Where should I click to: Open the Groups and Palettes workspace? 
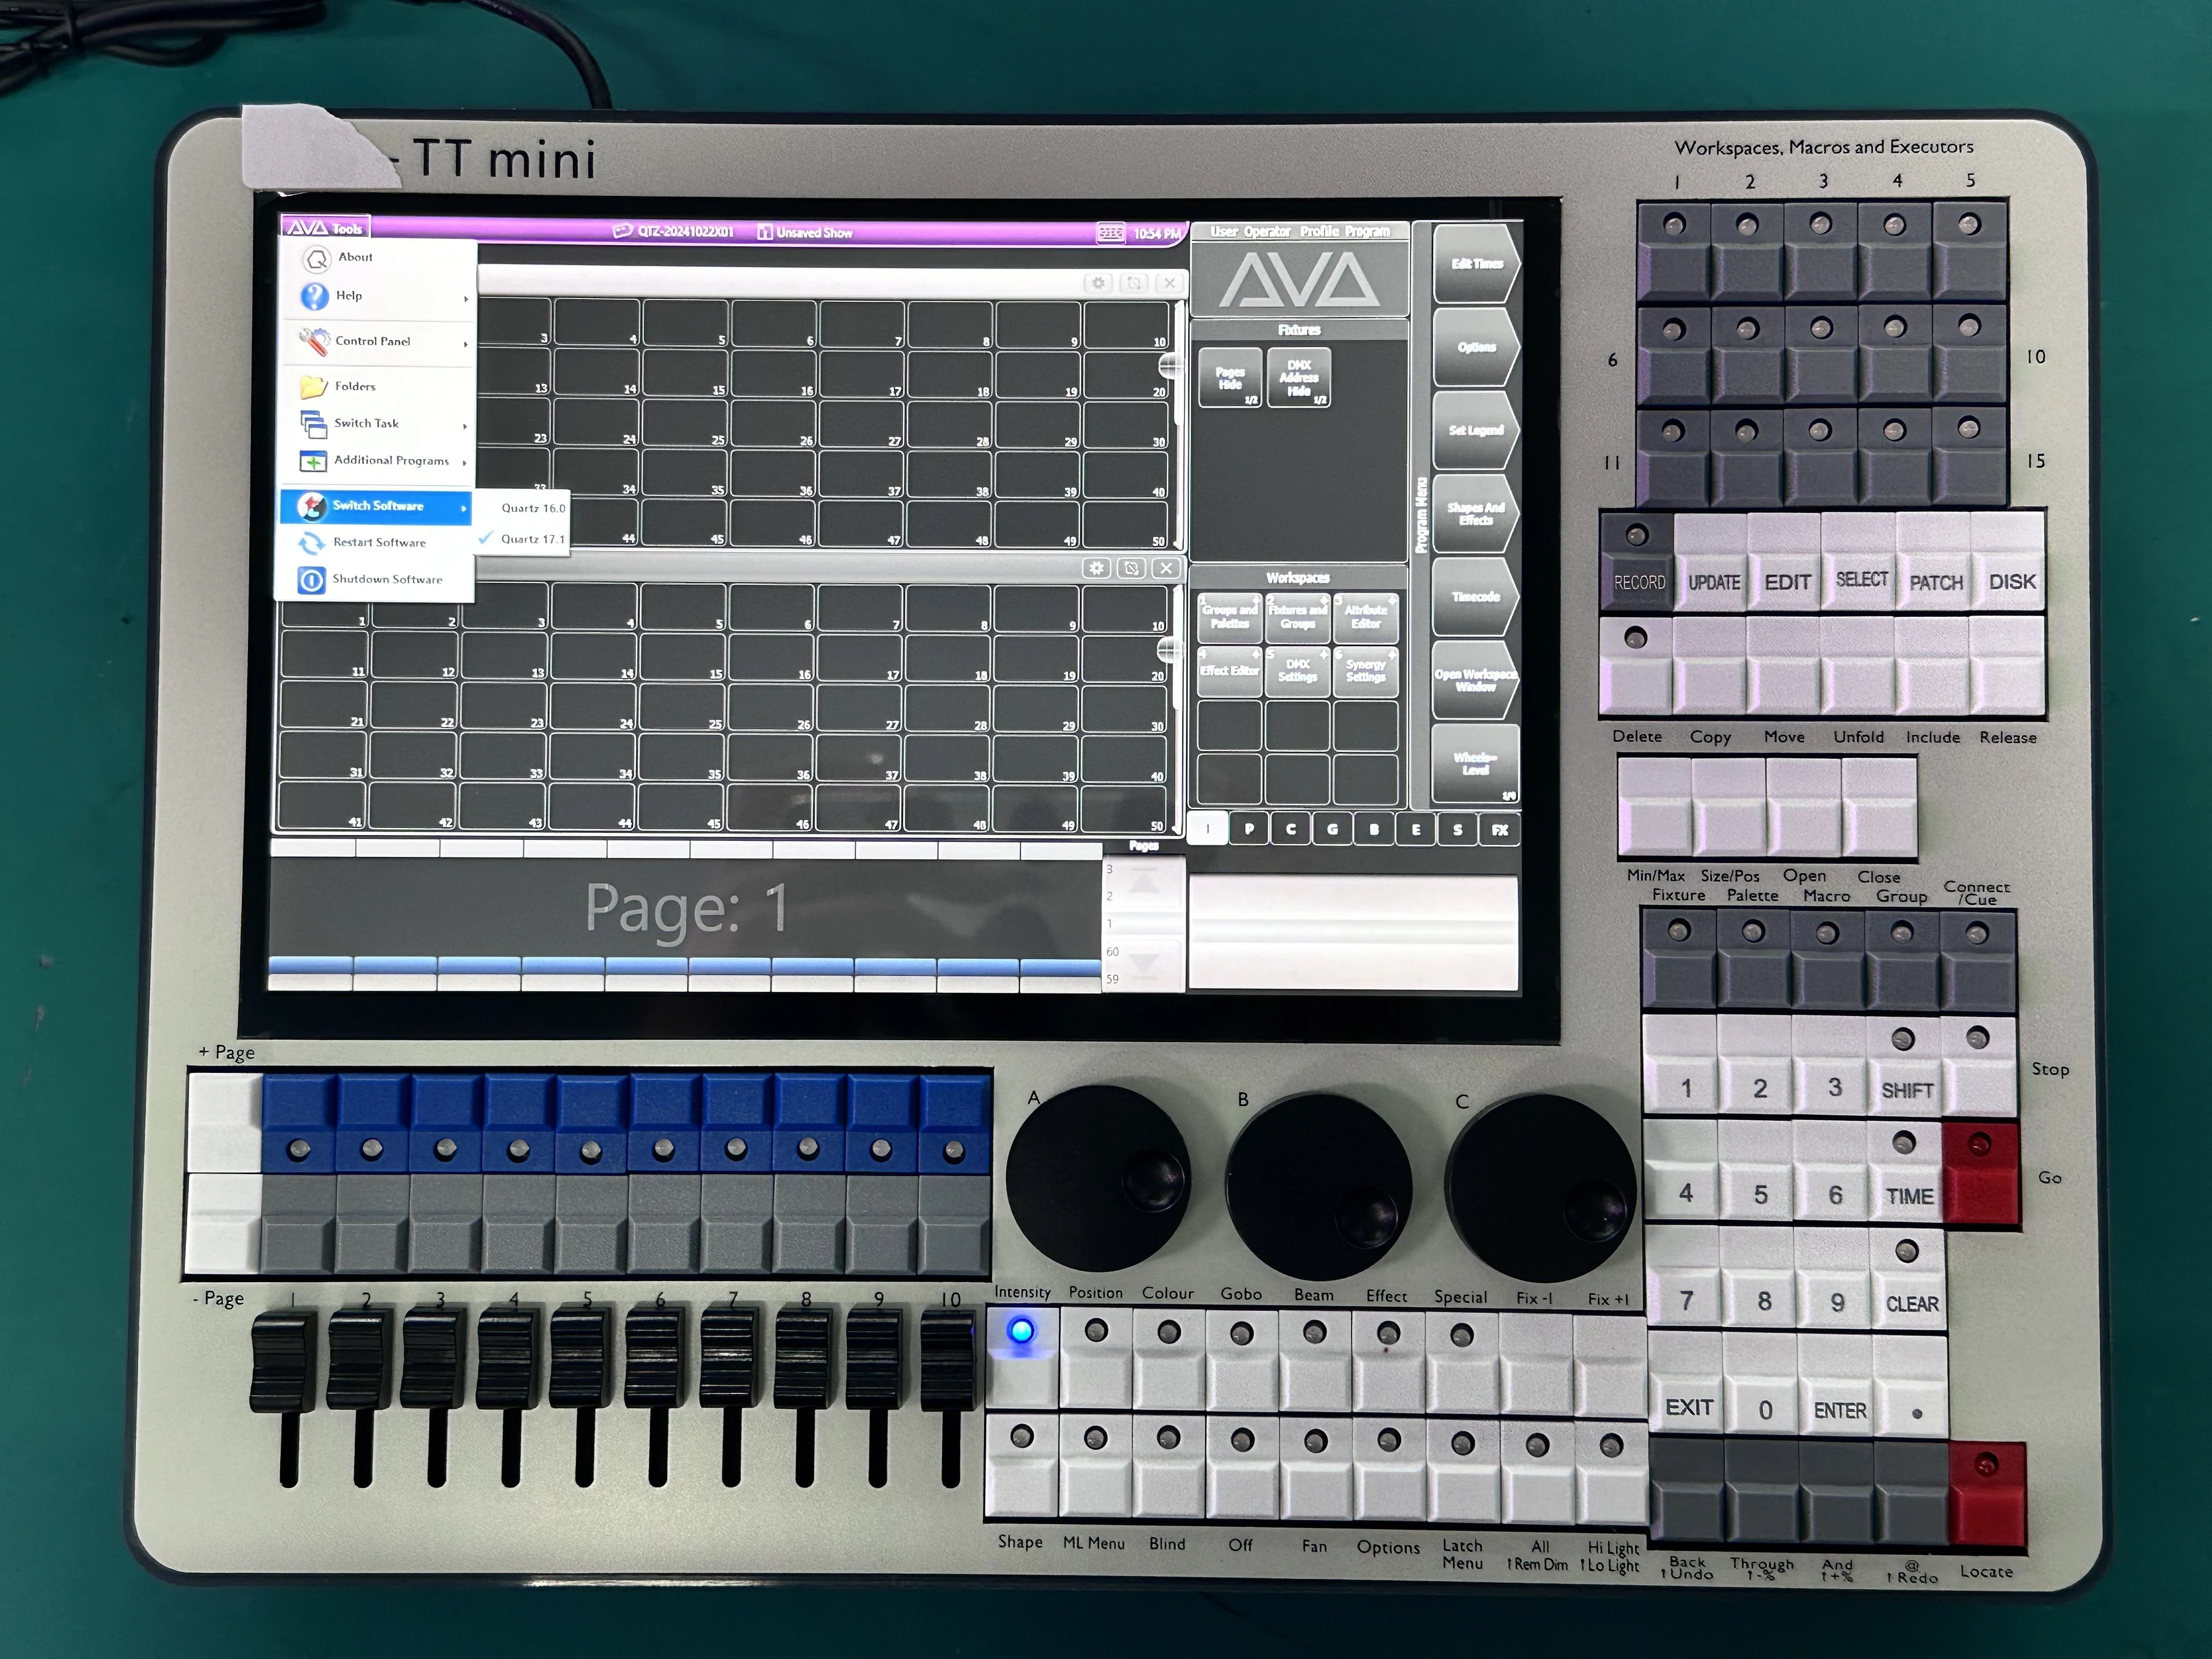[1229, 617]
